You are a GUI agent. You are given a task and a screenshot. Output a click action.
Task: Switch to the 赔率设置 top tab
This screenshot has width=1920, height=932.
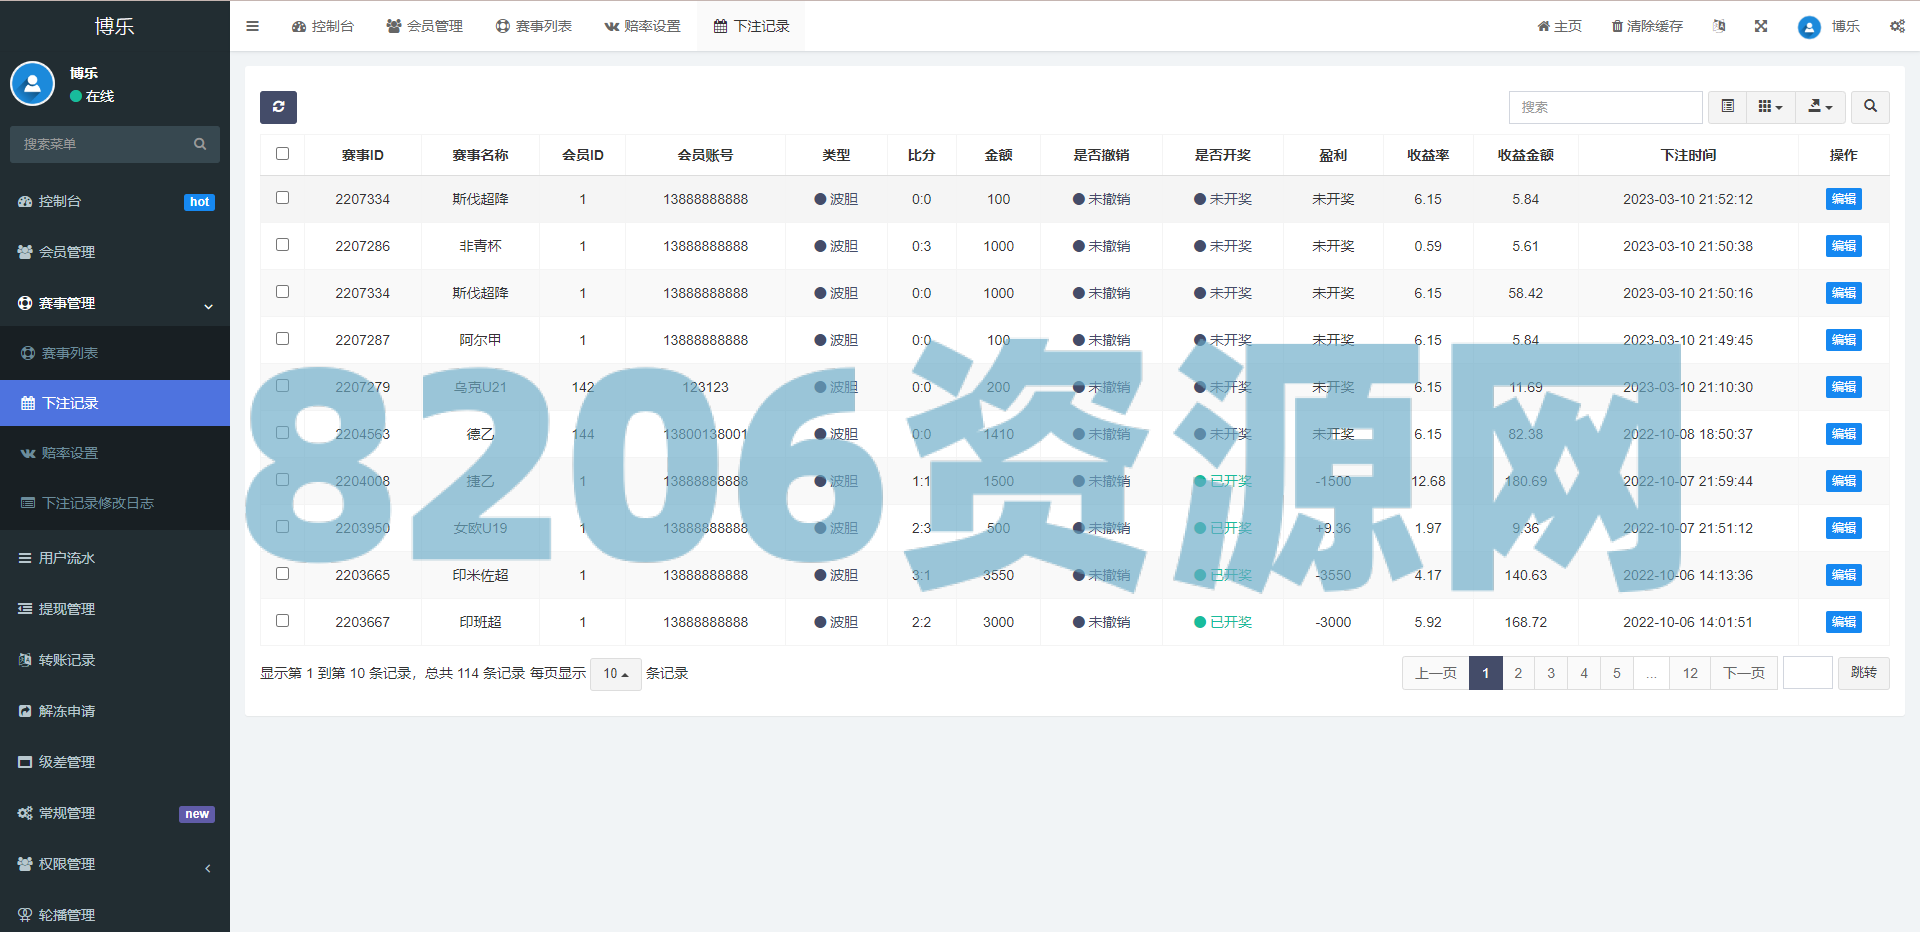642,26
